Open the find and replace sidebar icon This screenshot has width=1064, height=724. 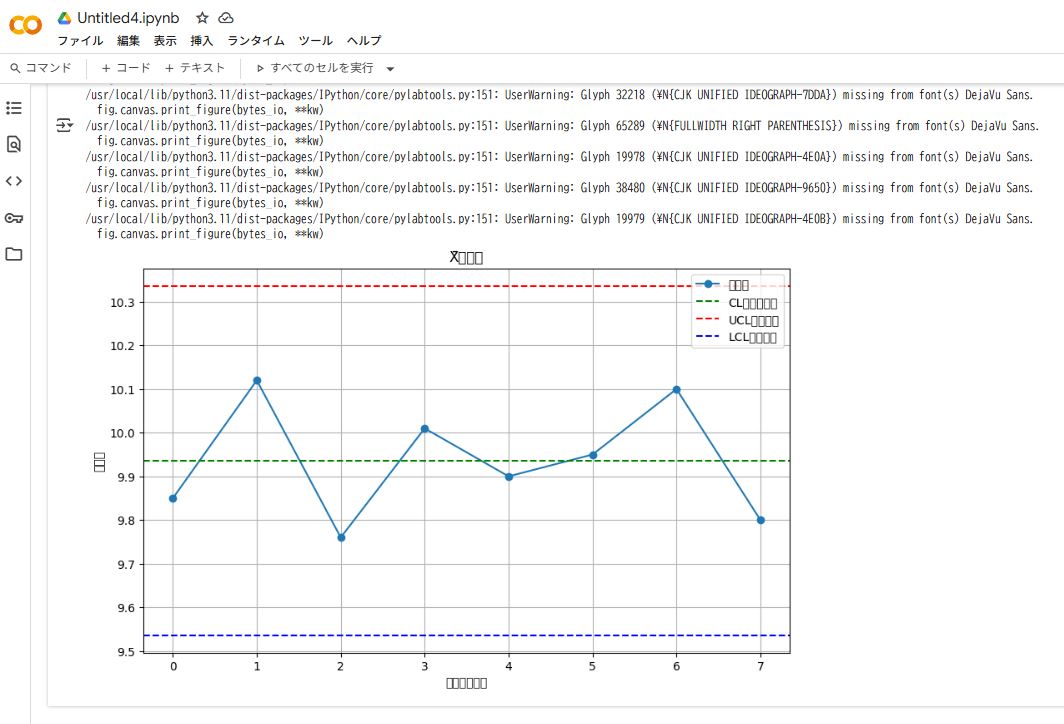[x=14, y=144]
